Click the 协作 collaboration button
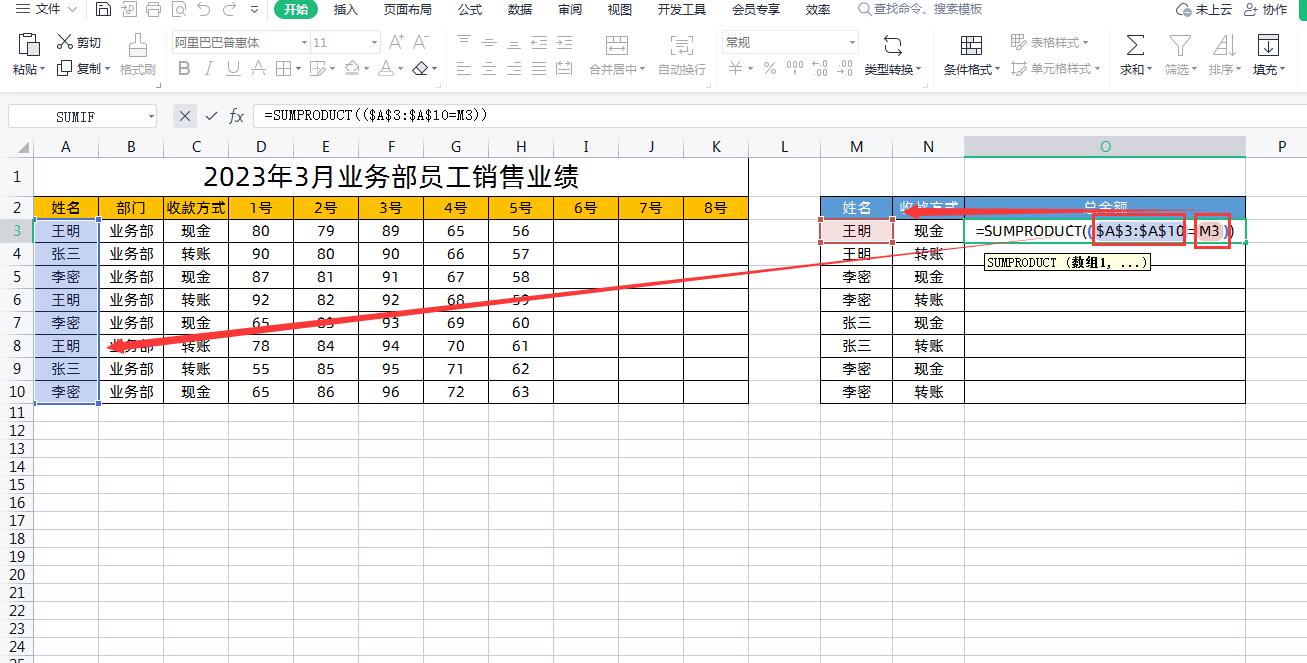This screenshot has height=663, width=1307. [1275, 10]
